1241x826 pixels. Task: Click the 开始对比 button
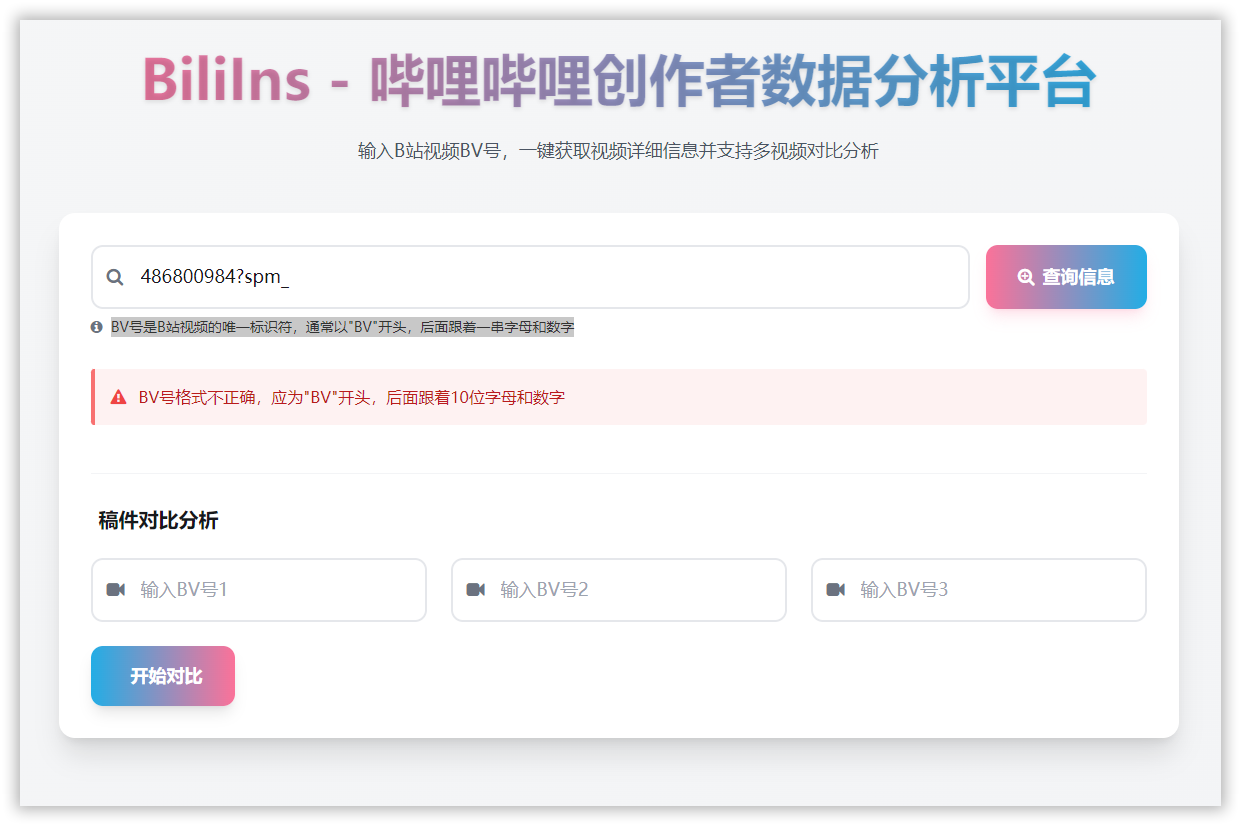(163, 676)
